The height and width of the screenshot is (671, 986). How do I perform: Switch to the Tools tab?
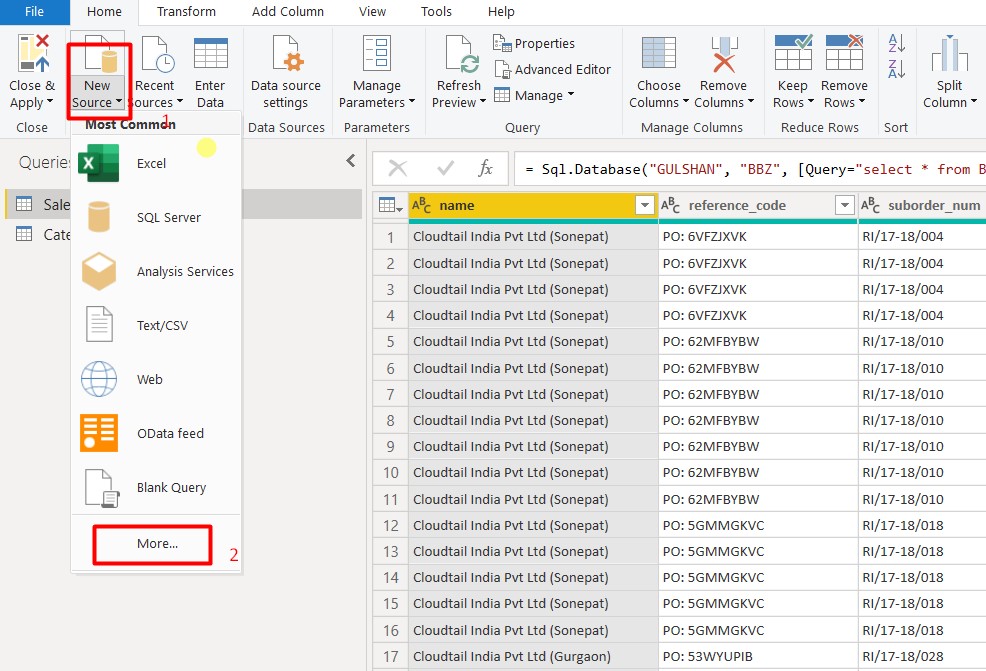436,12
